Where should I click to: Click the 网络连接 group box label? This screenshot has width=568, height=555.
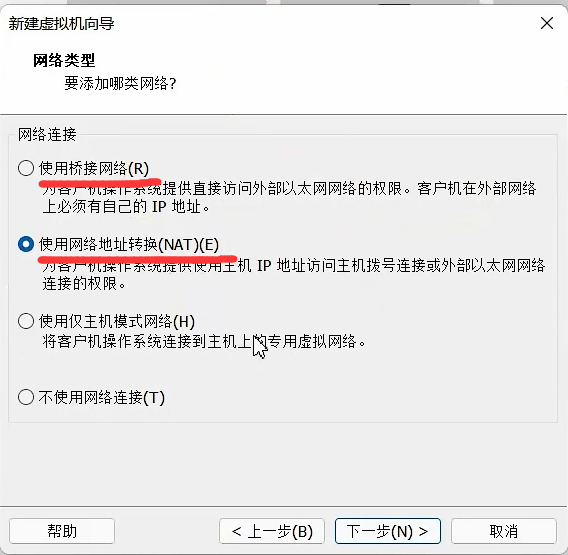pos(47,134)
